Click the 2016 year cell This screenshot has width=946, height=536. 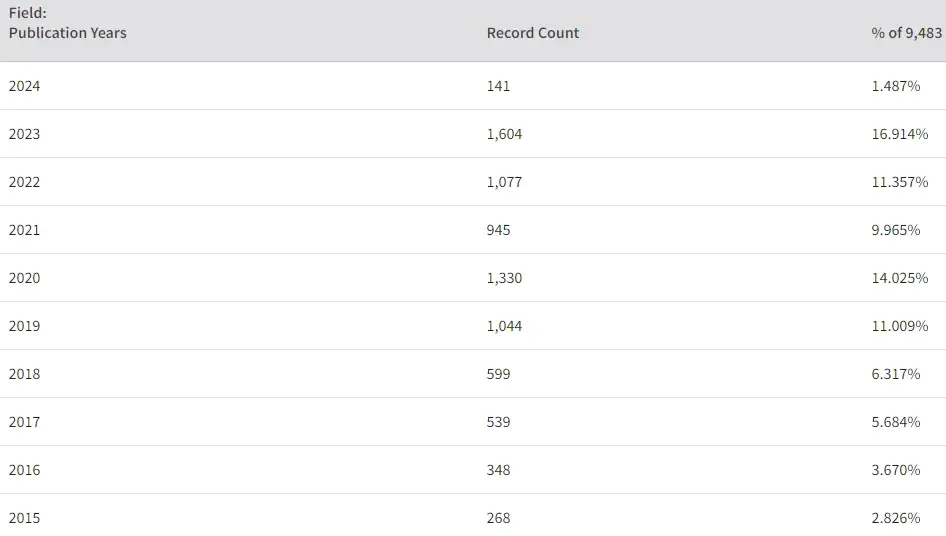[x=25, y=470]
